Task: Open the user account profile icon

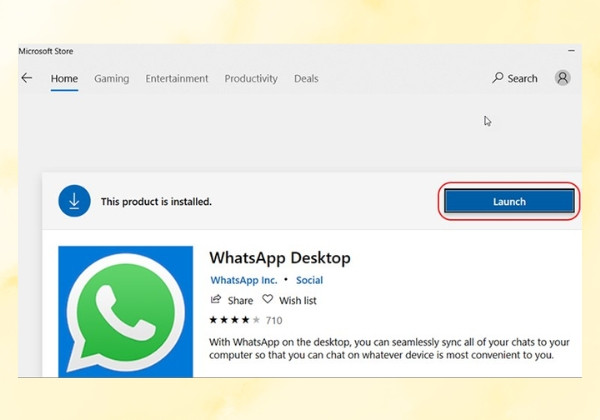Action: pos(562,78)
